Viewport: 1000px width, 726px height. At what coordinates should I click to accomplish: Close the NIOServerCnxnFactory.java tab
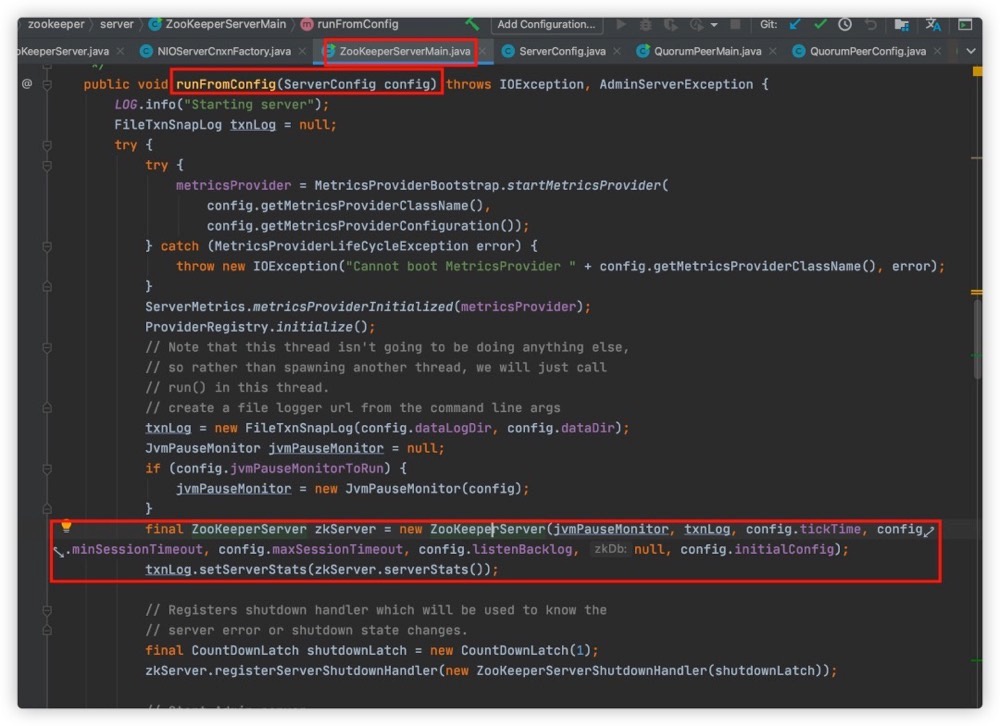(302, 51)
